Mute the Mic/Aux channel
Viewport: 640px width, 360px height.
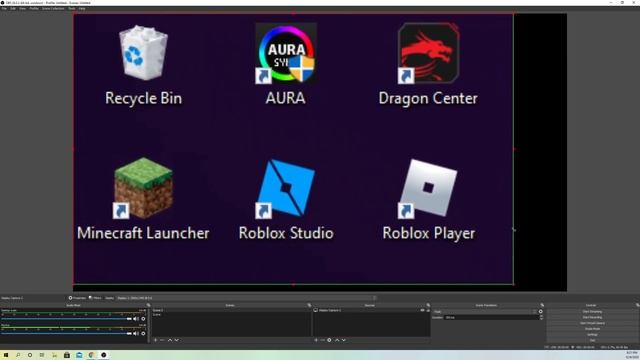pos(136,333)
